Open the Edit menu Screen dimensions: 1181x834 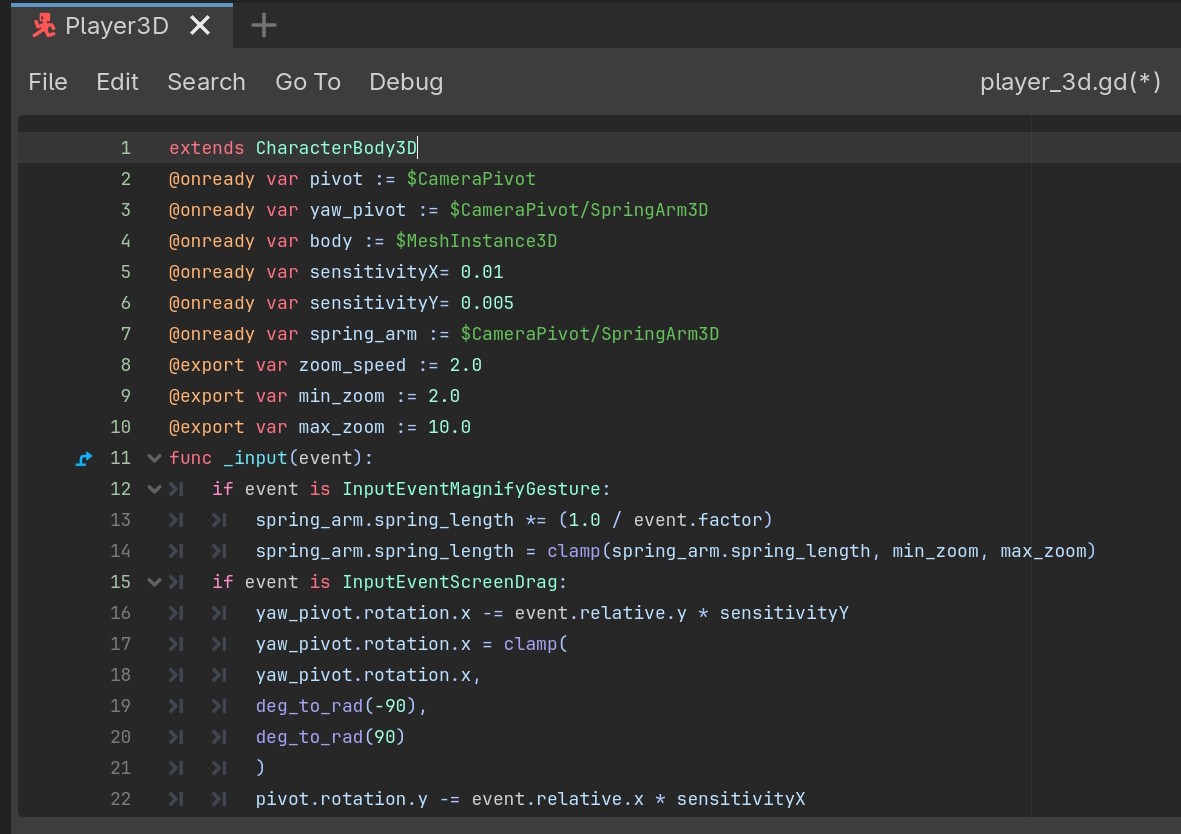(117, 82)
